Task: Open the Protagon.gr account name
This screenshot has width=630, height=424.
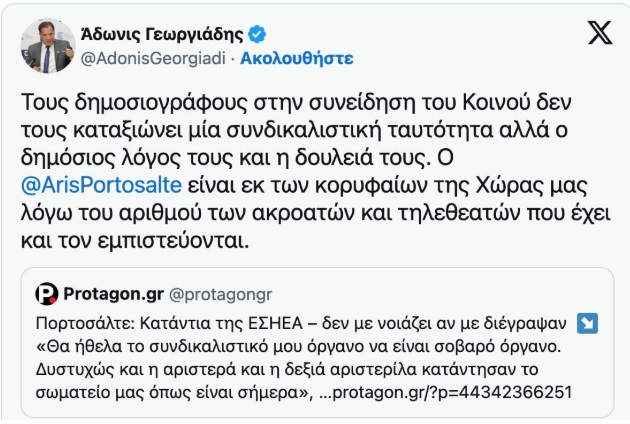Action: (114, 294)
